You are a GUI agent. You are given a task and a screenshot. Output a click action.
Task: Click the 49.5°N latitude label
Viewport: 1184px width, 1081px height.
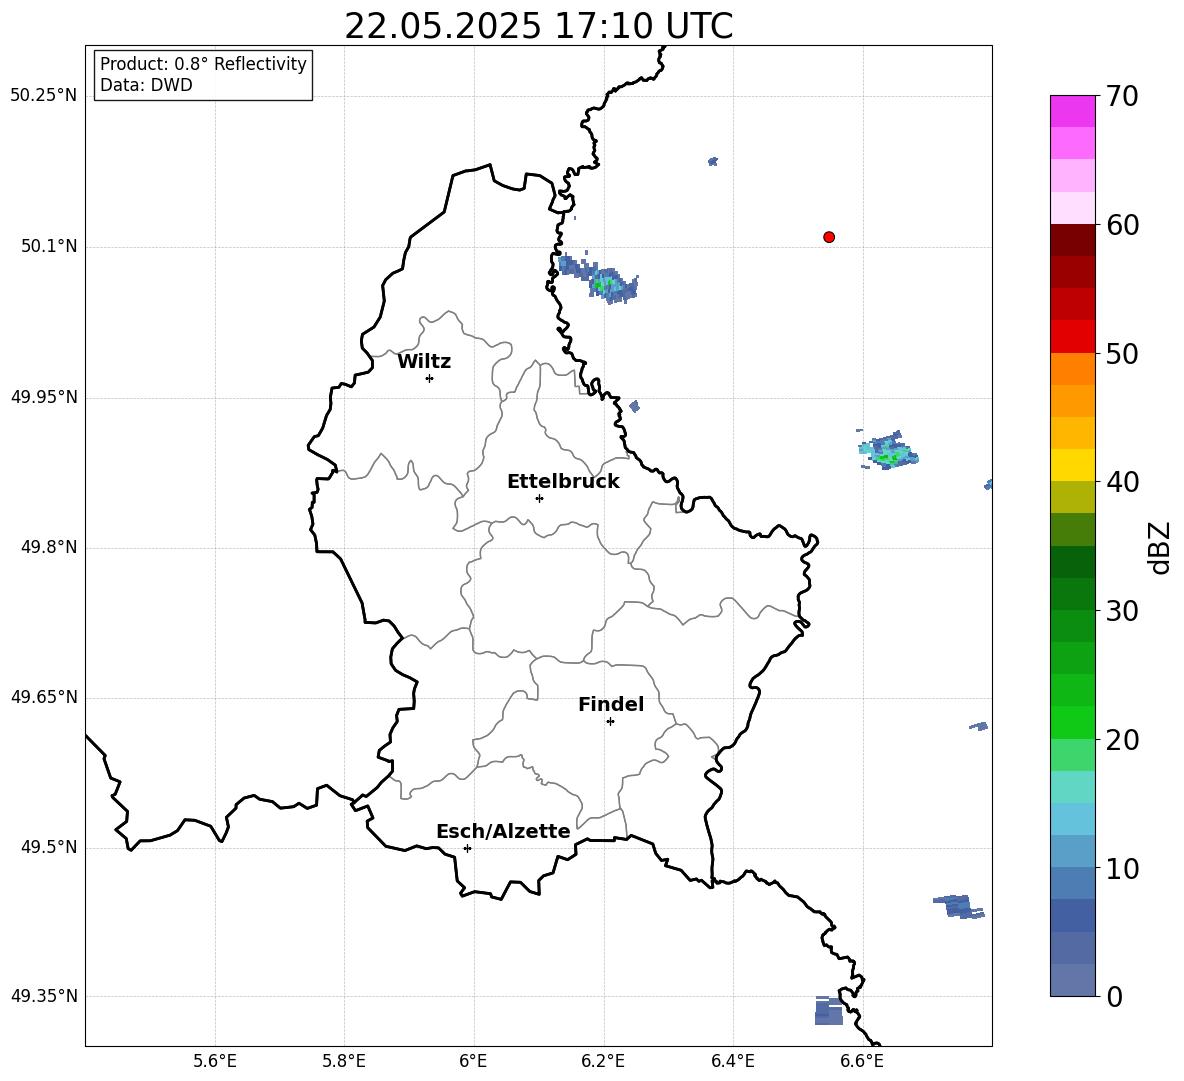(x=49, y=847)
